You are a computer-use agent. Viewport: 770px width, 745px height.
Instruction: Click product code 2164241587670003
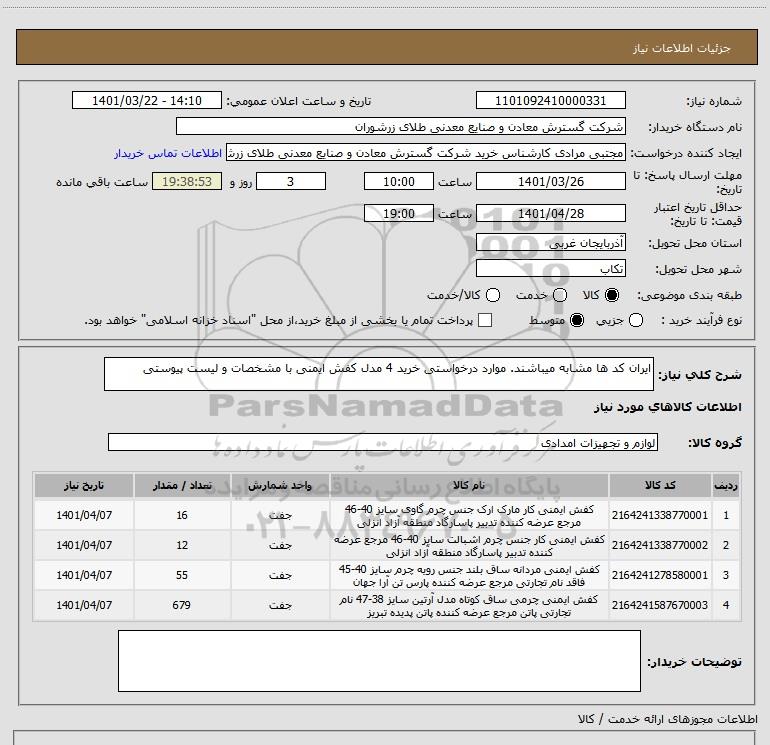pos(660,605)
